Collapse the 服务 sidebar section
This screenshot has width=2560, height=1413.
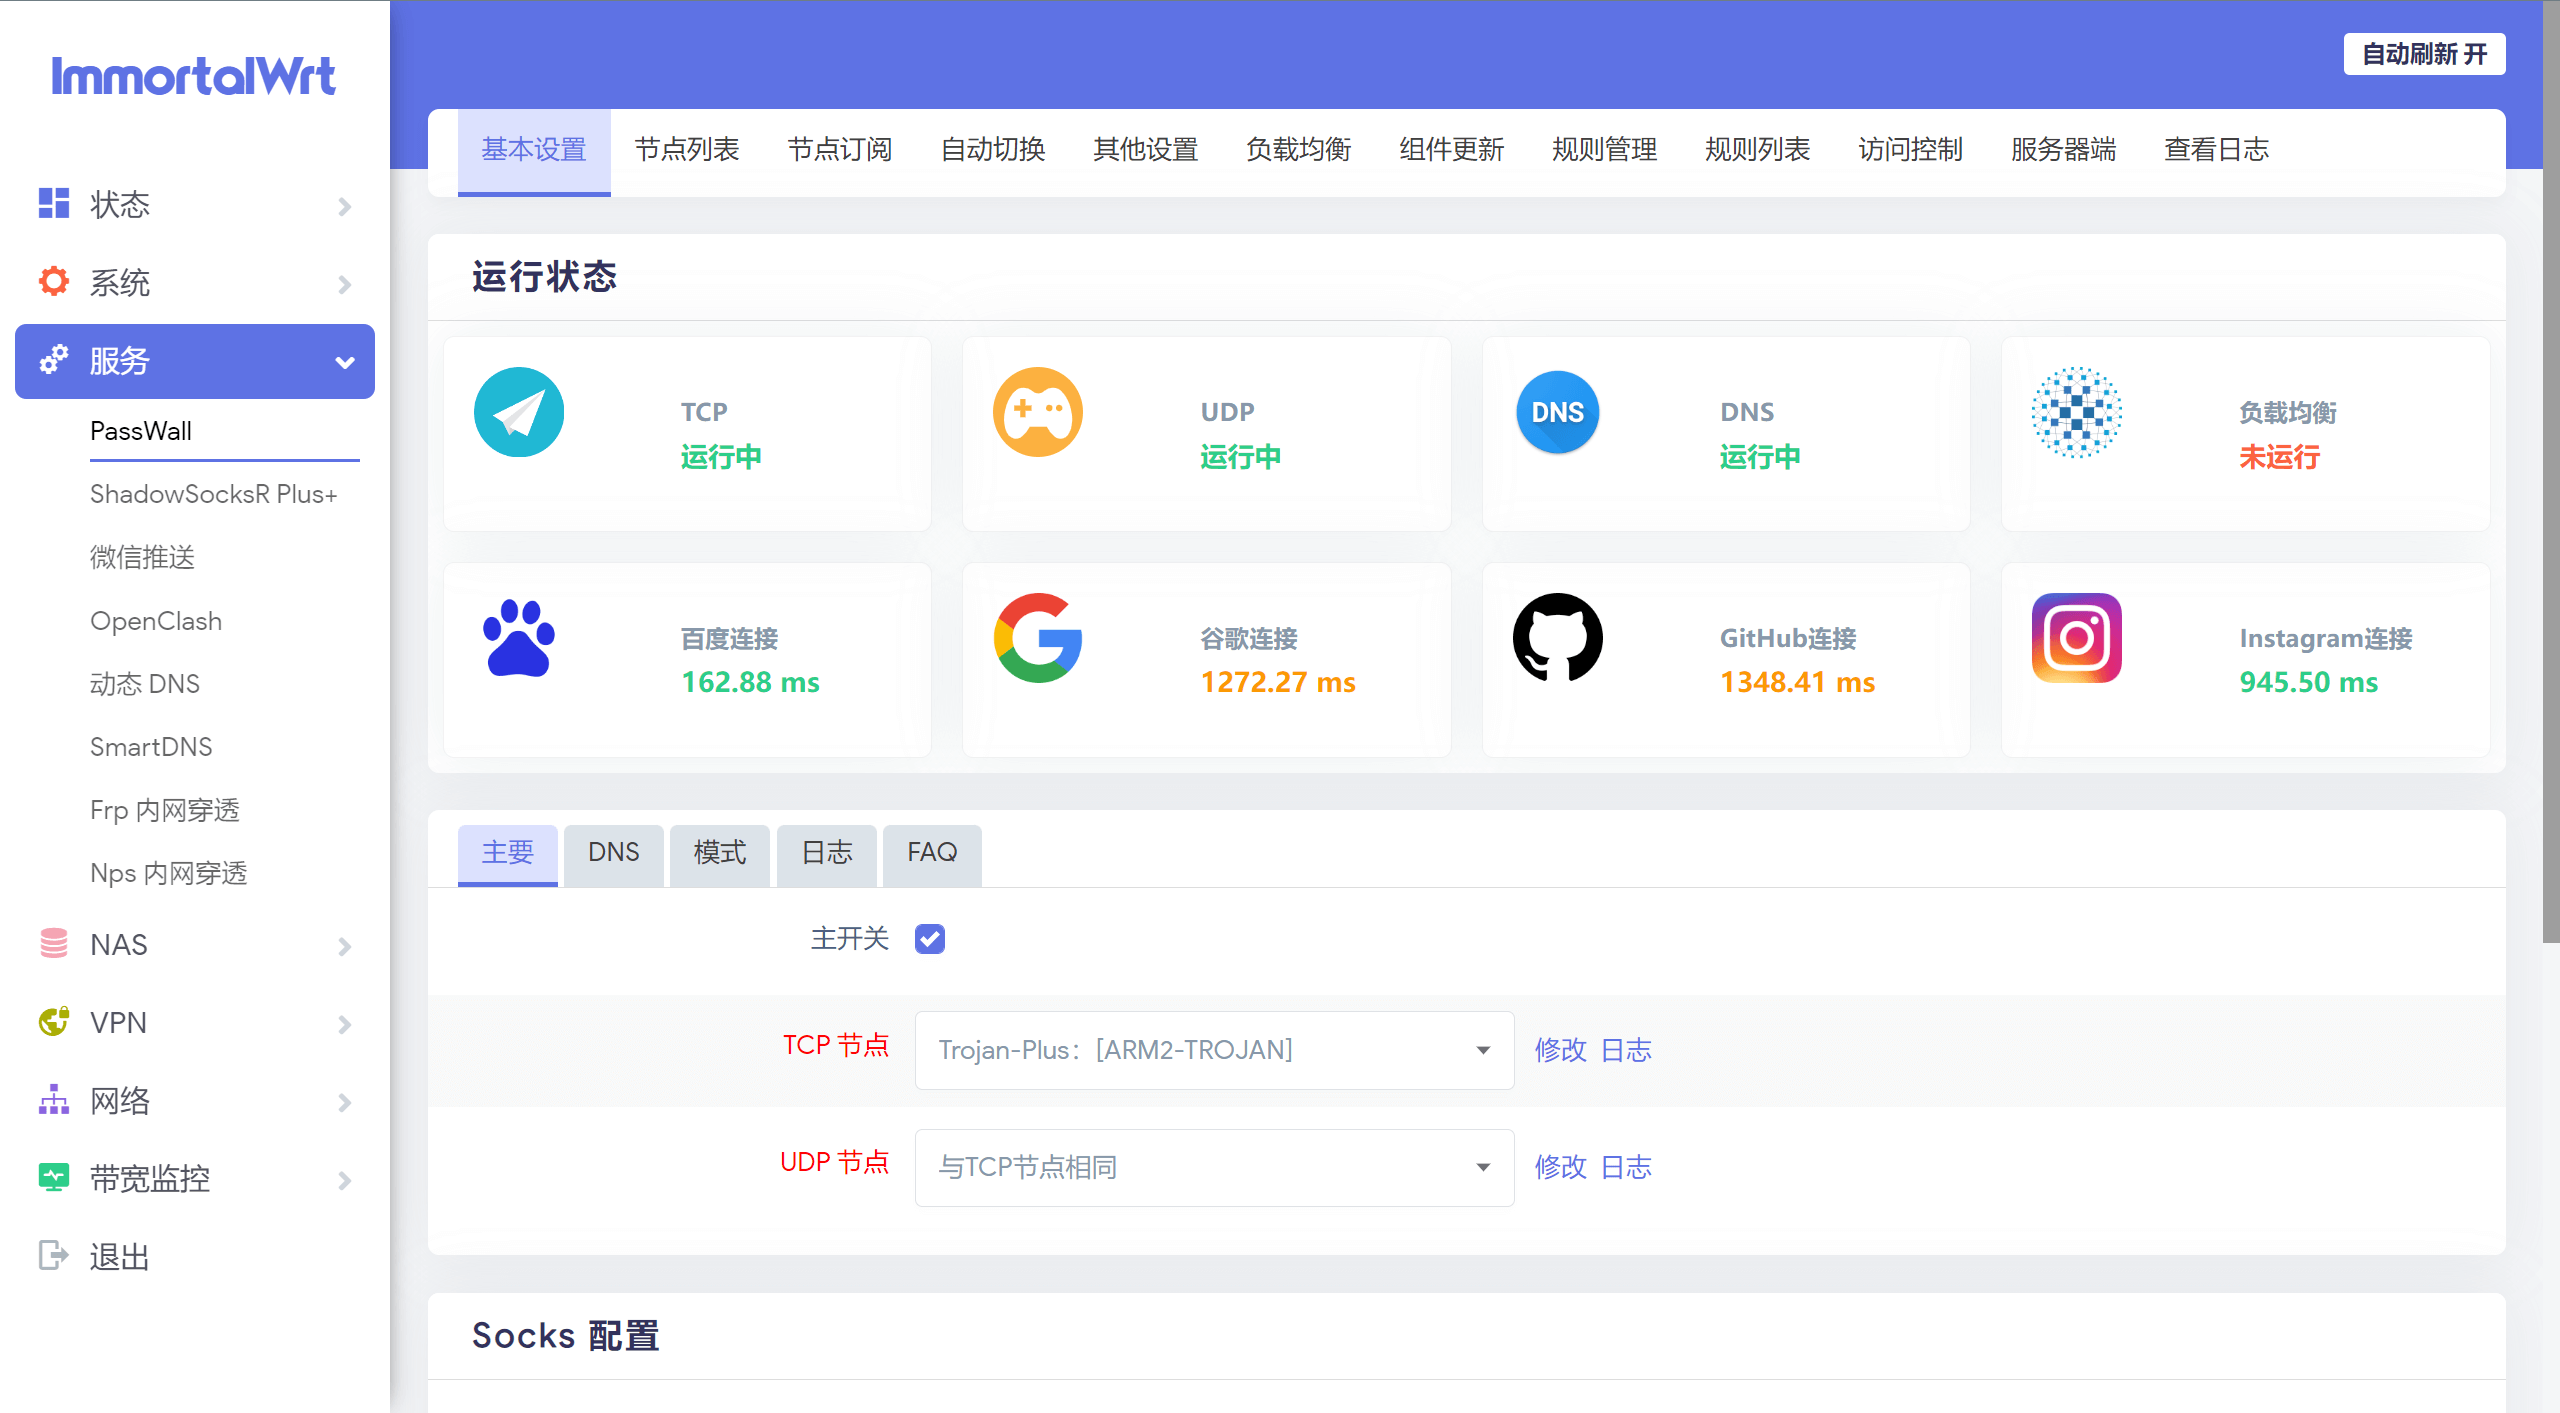point(195,361)
